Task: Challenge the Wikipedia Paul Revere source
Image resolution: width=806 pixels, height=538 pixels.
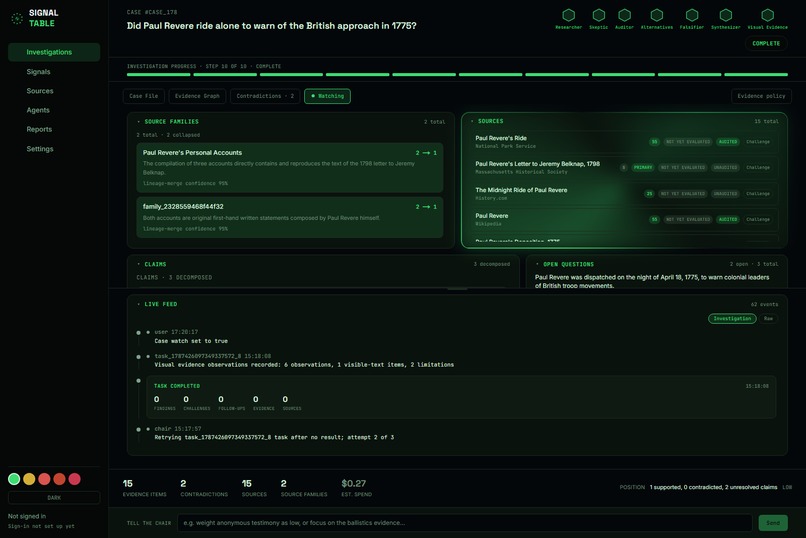Action: pos(758,219)
